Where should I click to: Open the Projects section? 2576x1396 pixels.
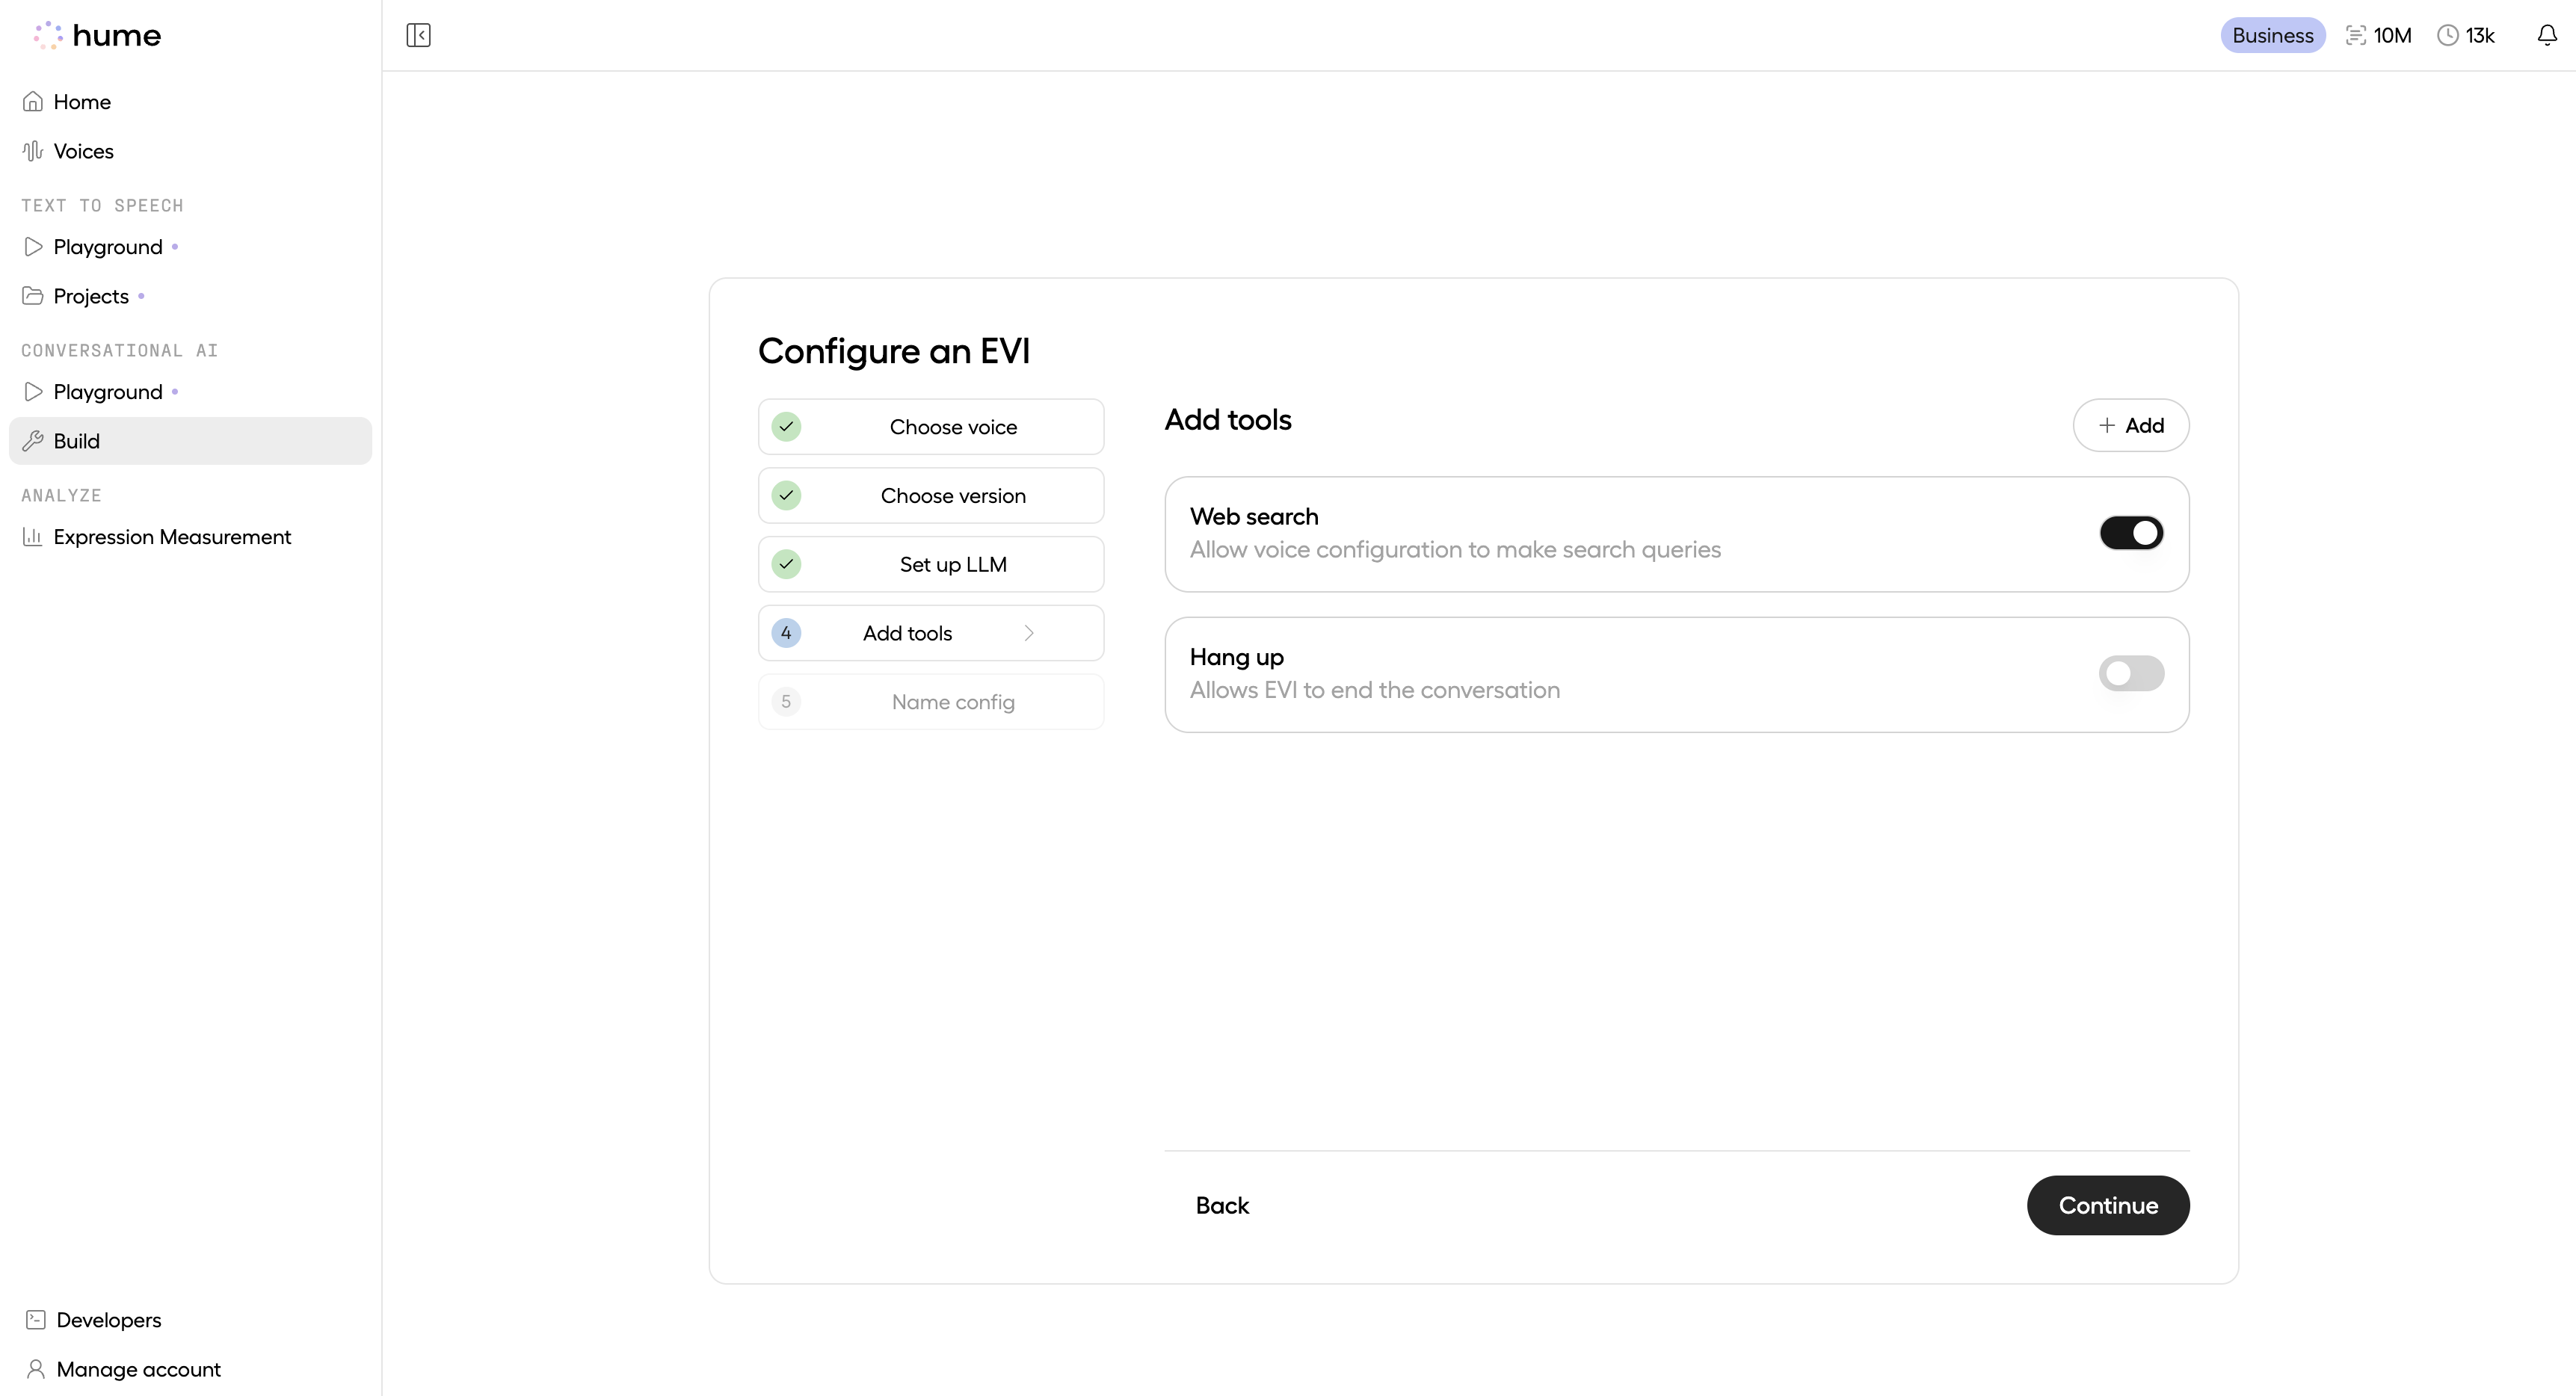91,296
